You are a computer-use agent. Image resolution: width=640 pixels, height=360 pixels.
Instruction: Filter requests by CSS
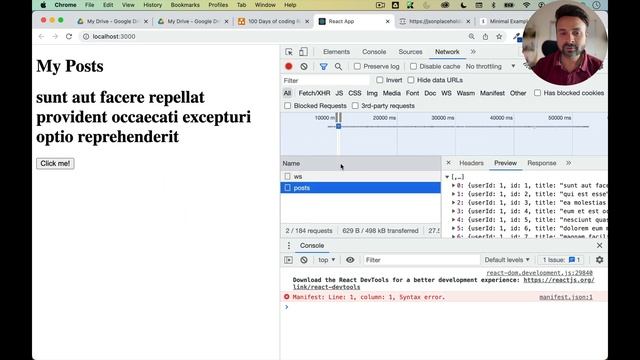[x=355, y=93]
